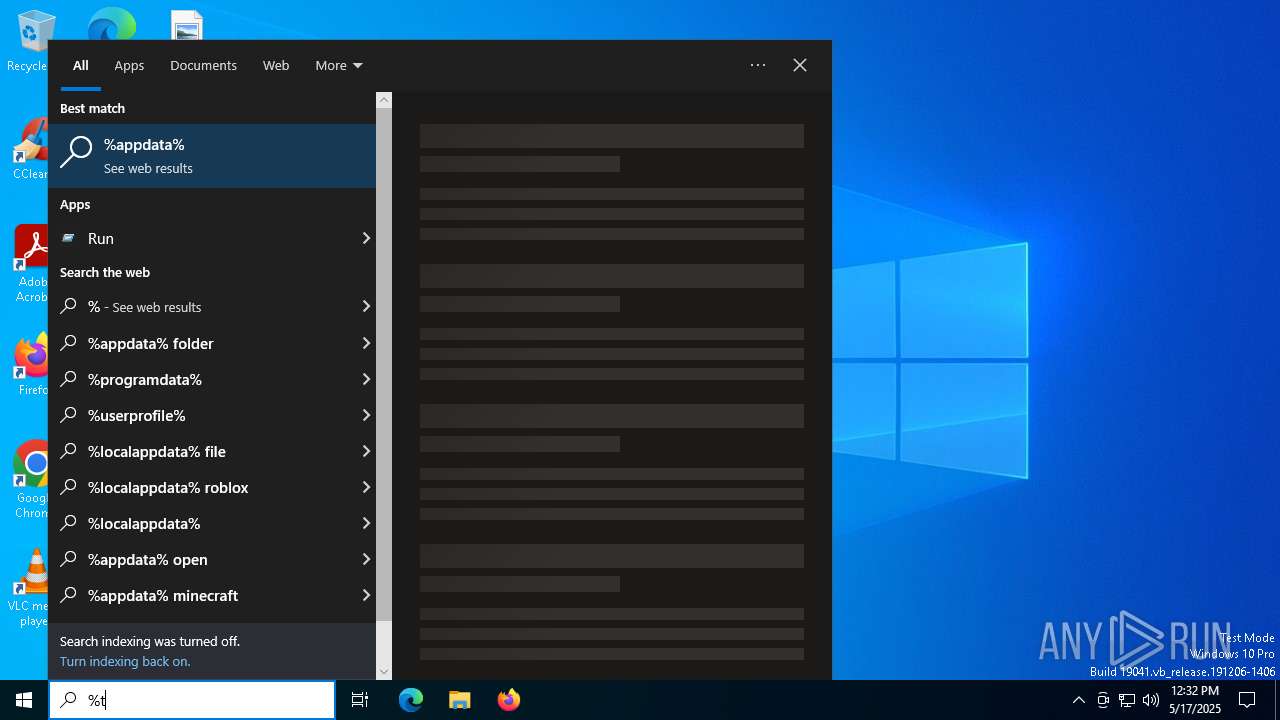Open the search options ellipsis menu
This screenshot has height=720, width=1280.
coord(758,65)
